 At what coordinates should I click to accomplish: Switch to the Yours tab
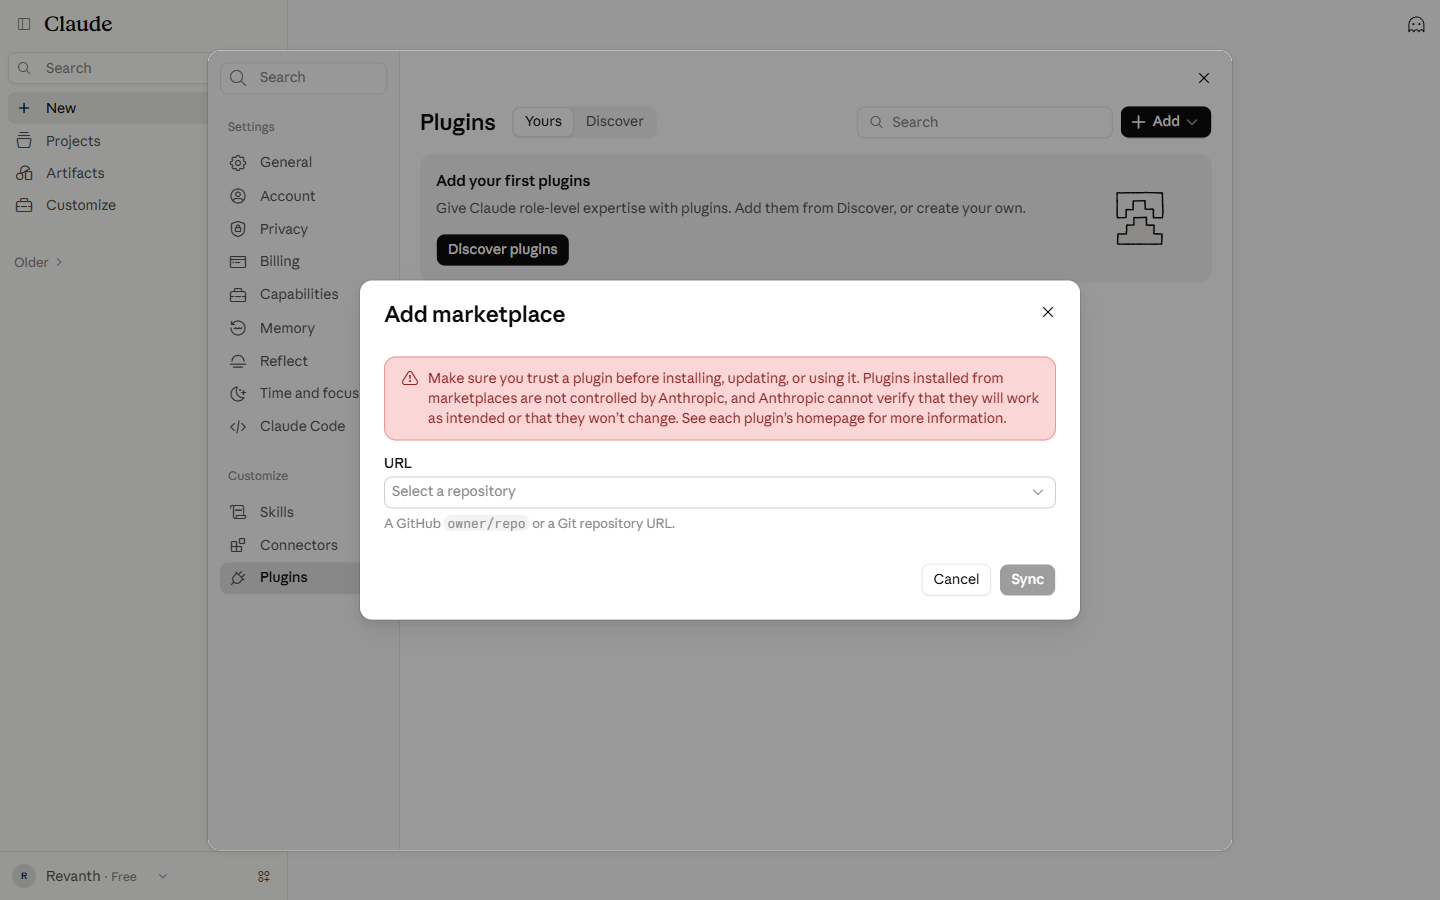click(x=543, y=122)
